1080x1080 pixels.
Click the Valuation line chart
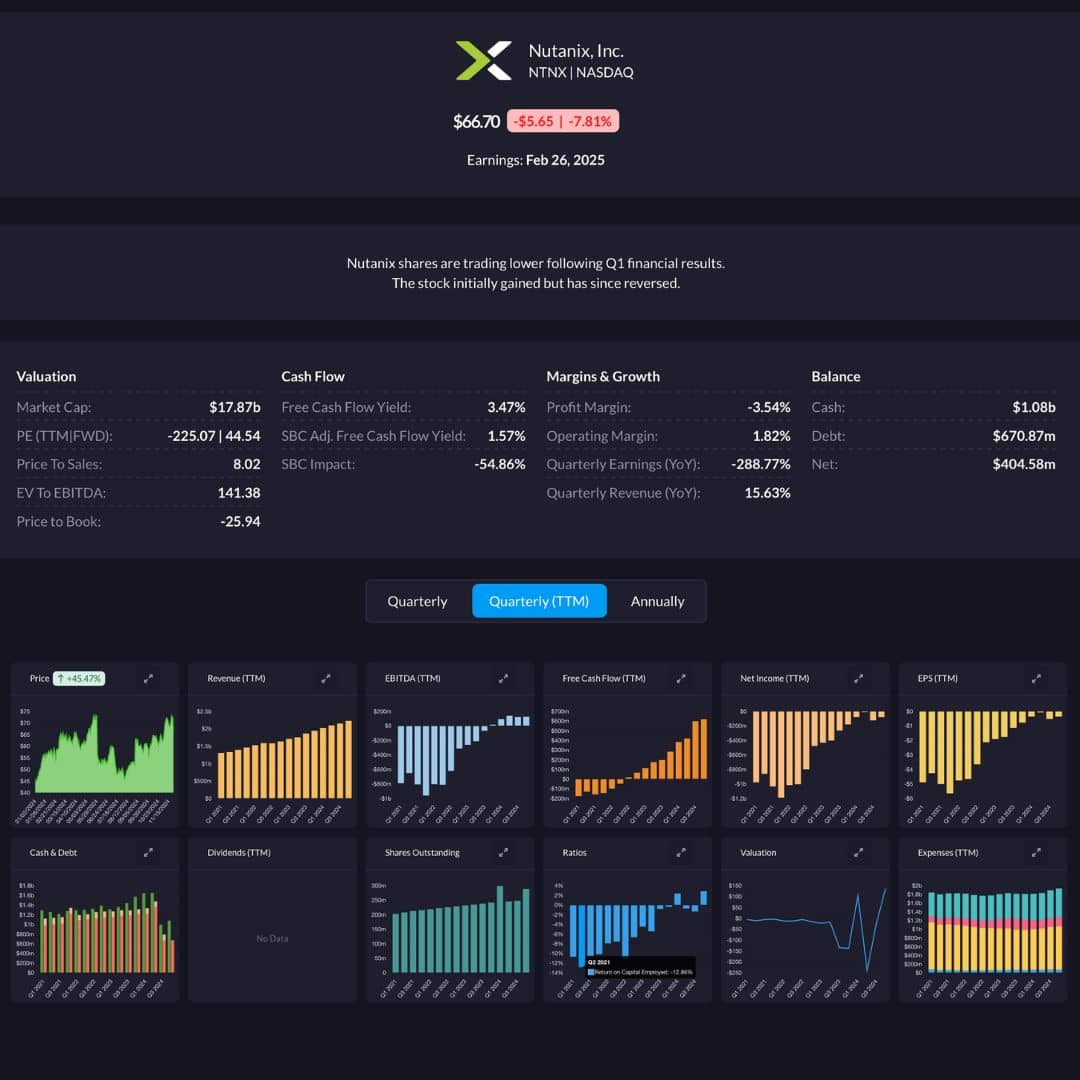point(816,929)
